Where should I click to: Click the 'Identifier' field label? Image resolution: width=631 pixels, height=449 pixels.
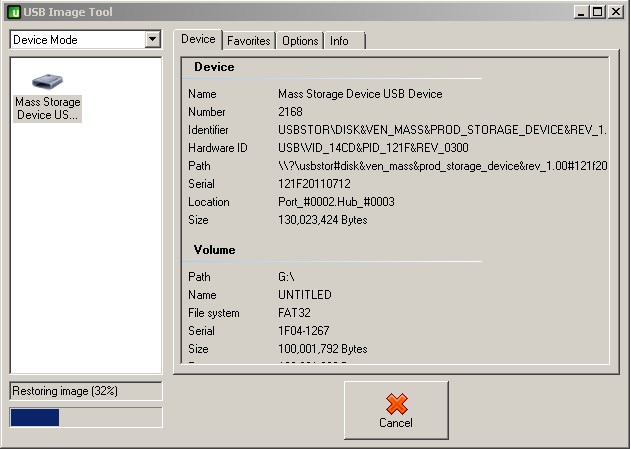coord(208,130)
